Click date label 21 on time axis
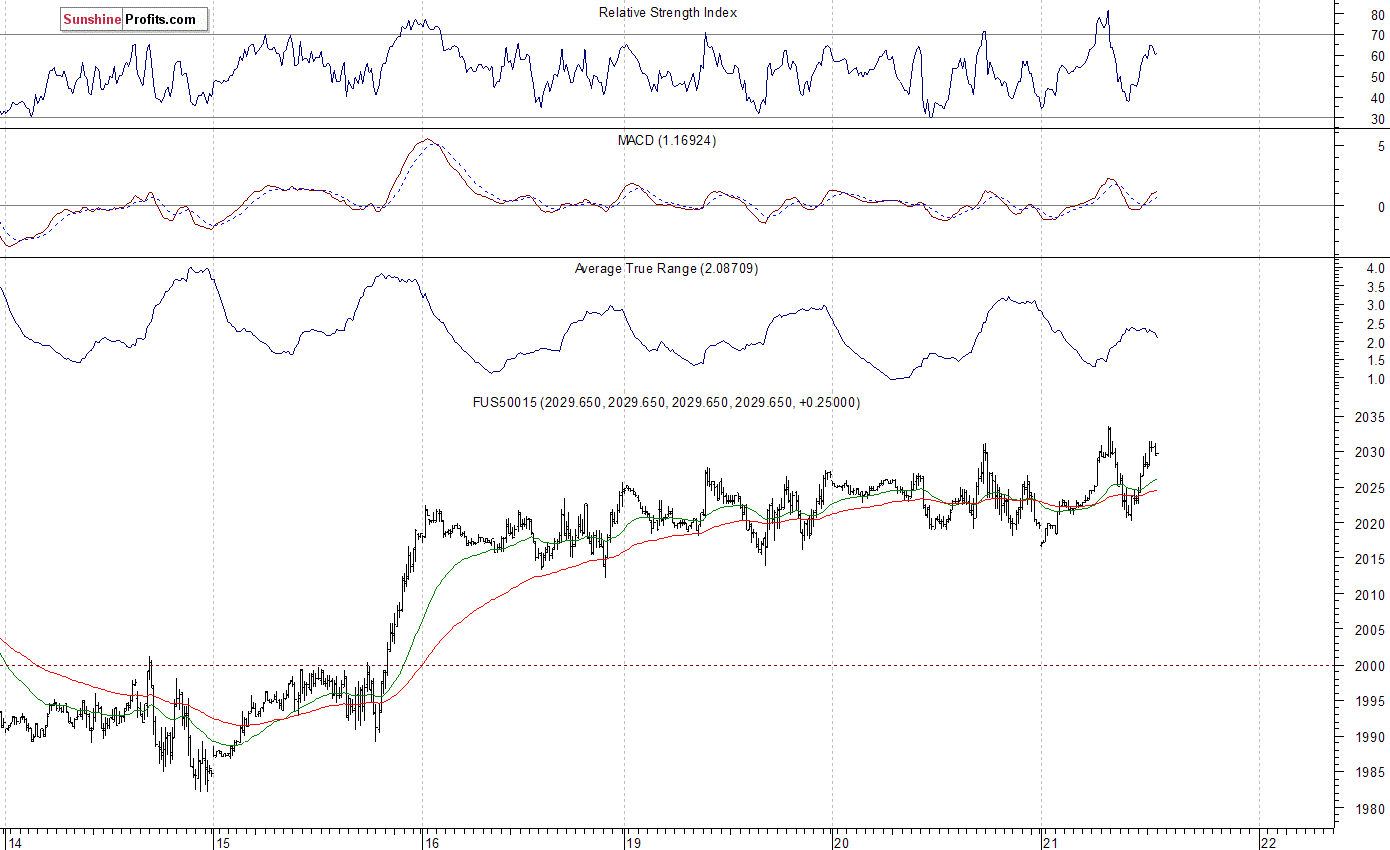 point(1051,842)
